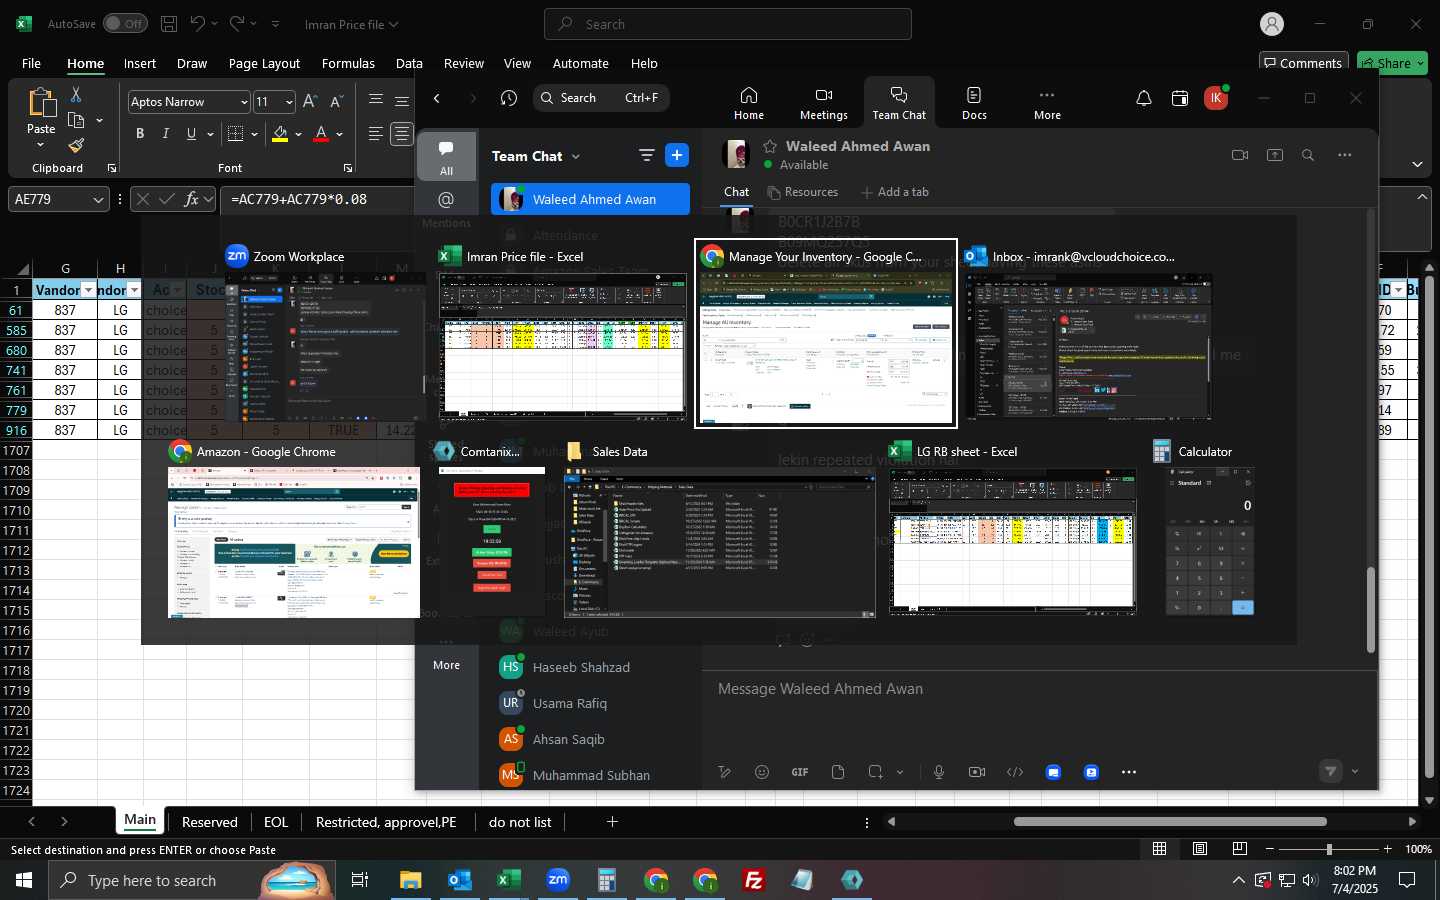Open Zoom notifications bell icon
This screenshot has width=1440, height=900.
[x=1144, y=98]
